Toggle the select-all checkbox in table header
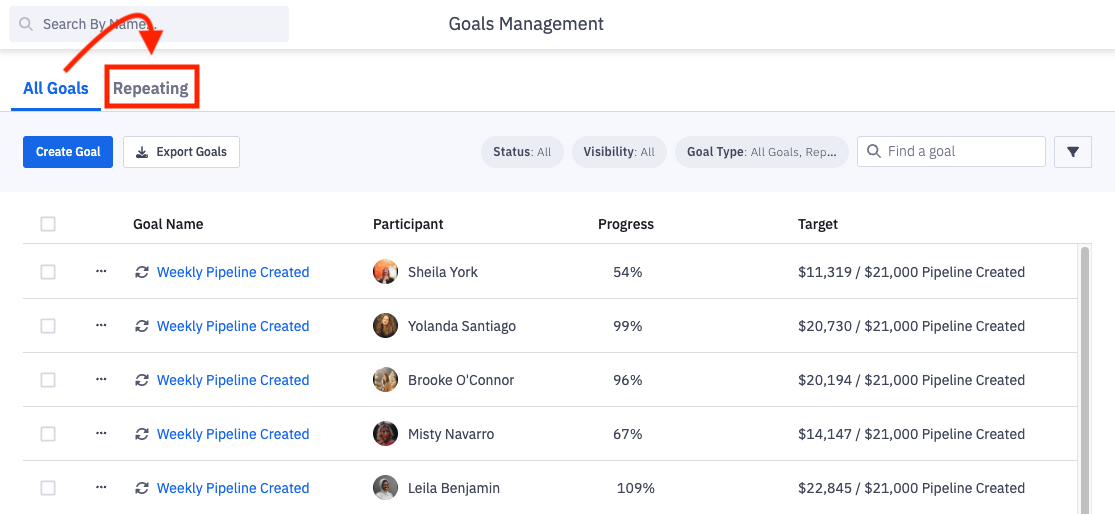 click(48, 224)
